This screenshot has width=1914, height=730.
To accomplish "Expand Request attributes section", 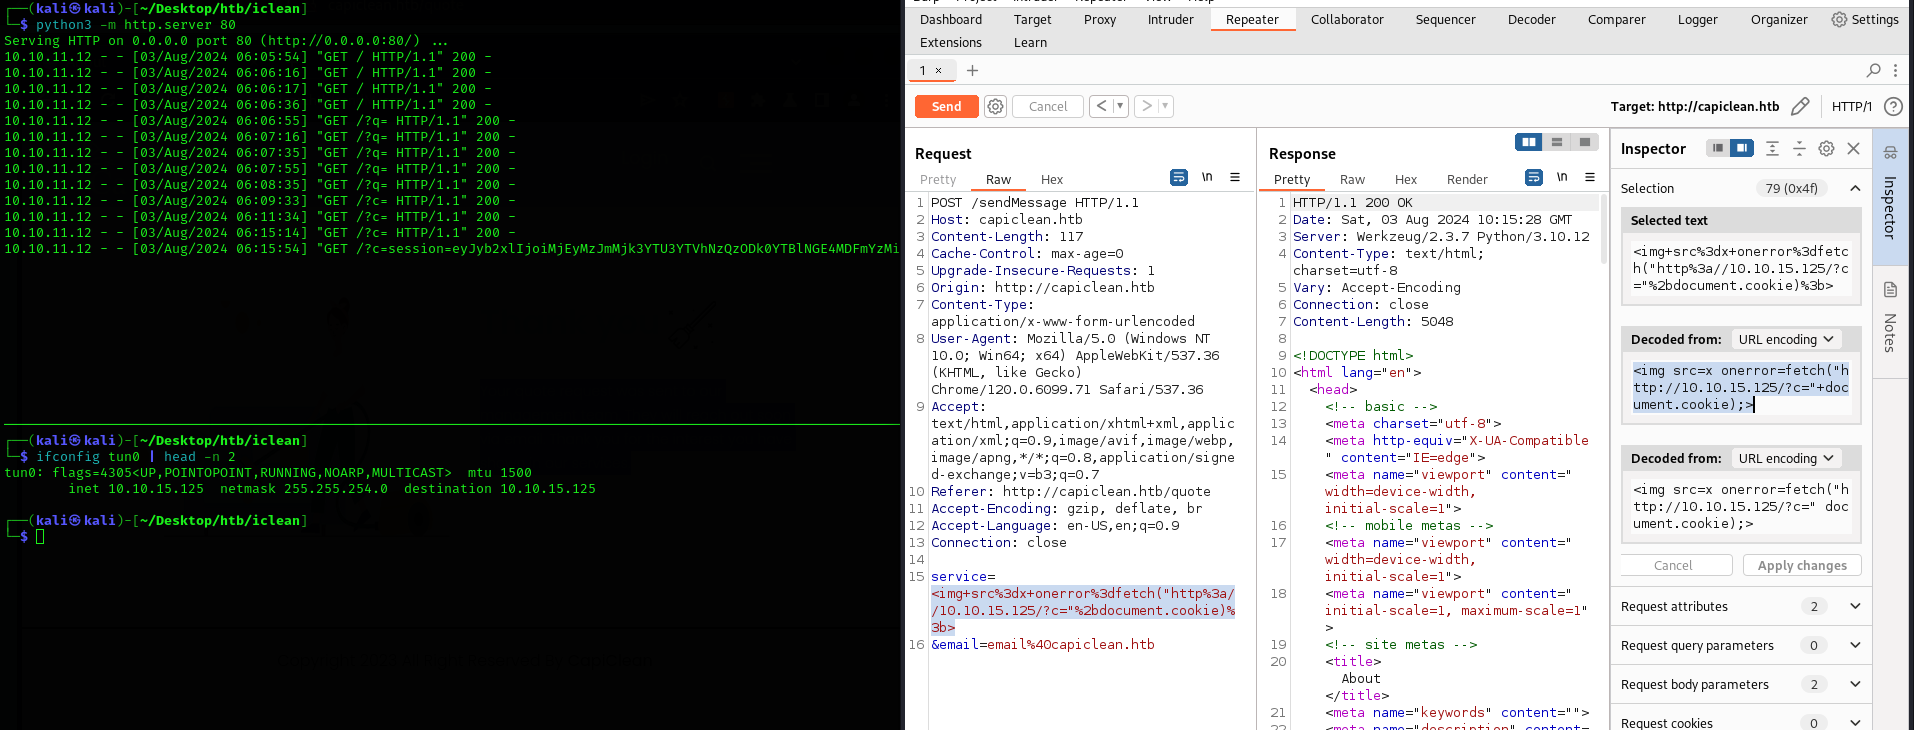I will click(x=1855, y=606).
